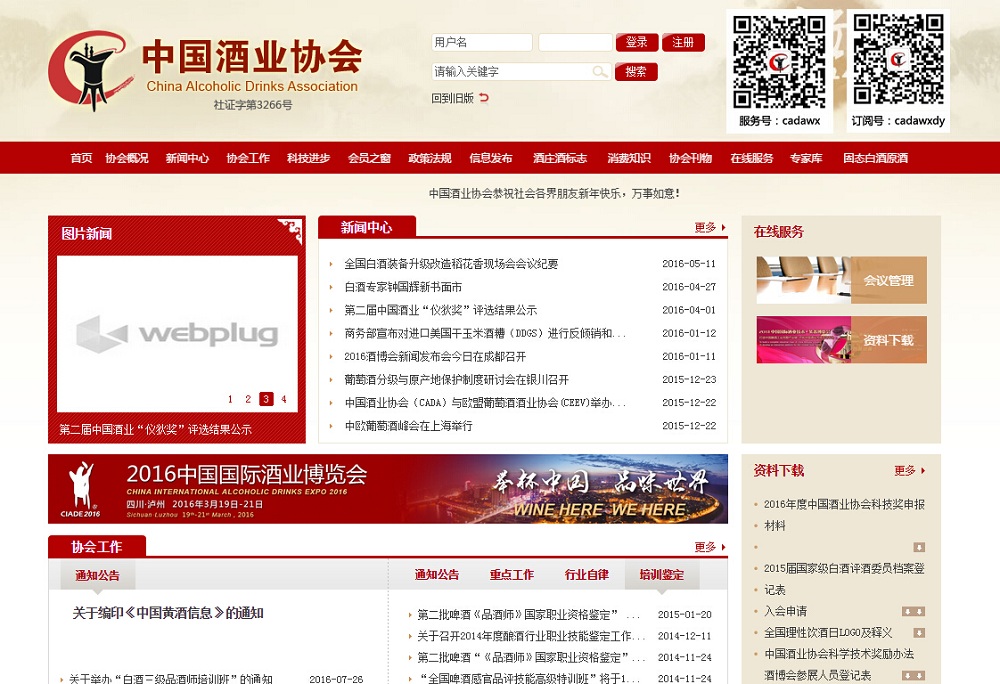
Task: Open the 新闻中心 item 第二届中国酒业"仪狄奖"评选结果公示
Action: tap(441, 310)
